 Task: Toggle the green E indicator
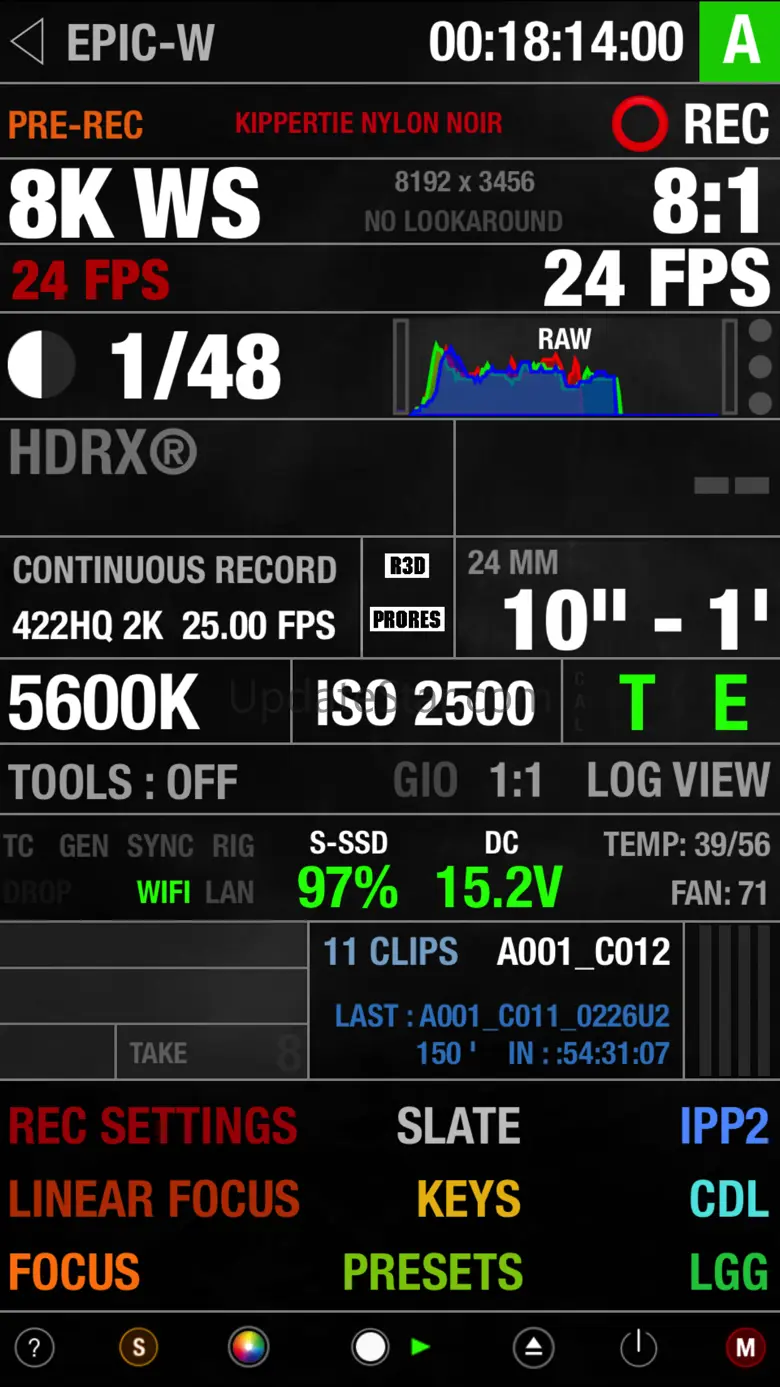[x=731, y=703]
